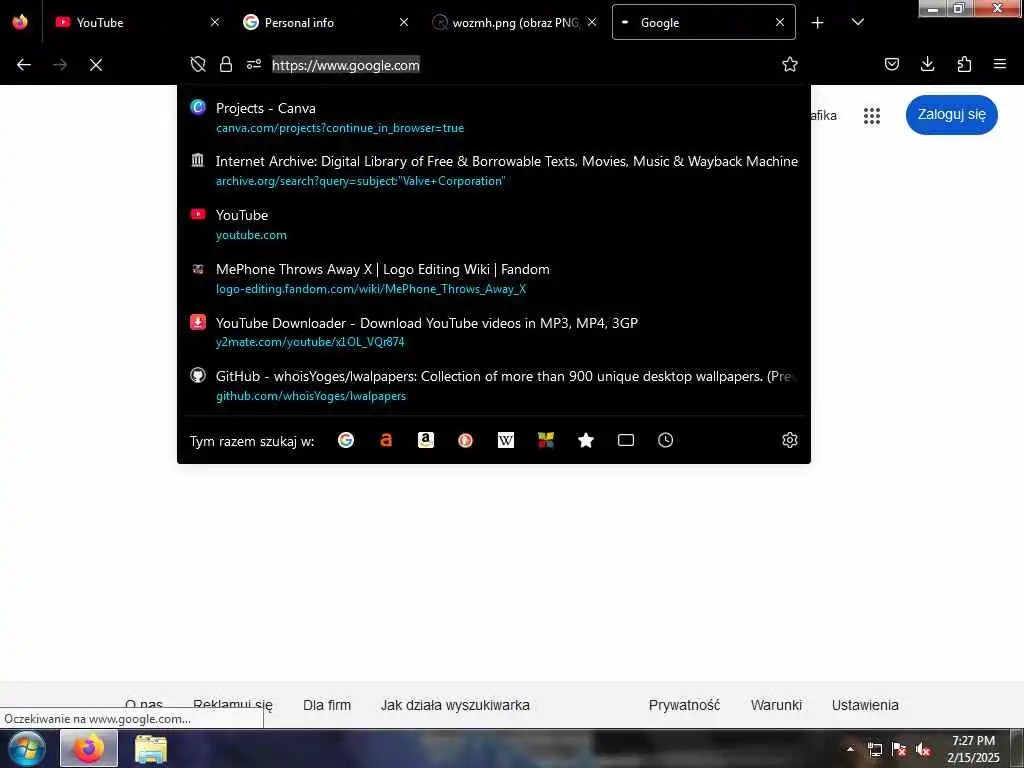Search with Google one-off icon

click(x=346, y=440)
